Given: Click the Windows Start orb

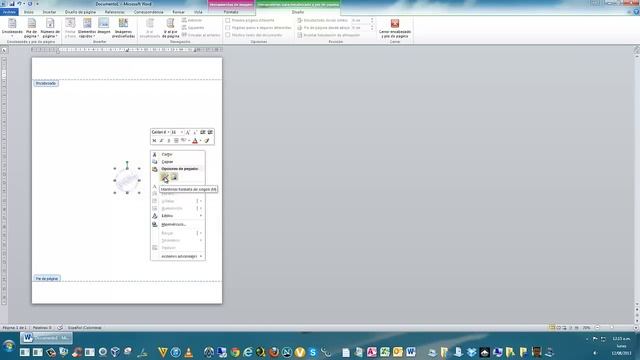Looking at the screenshot, I should [9, 346].
